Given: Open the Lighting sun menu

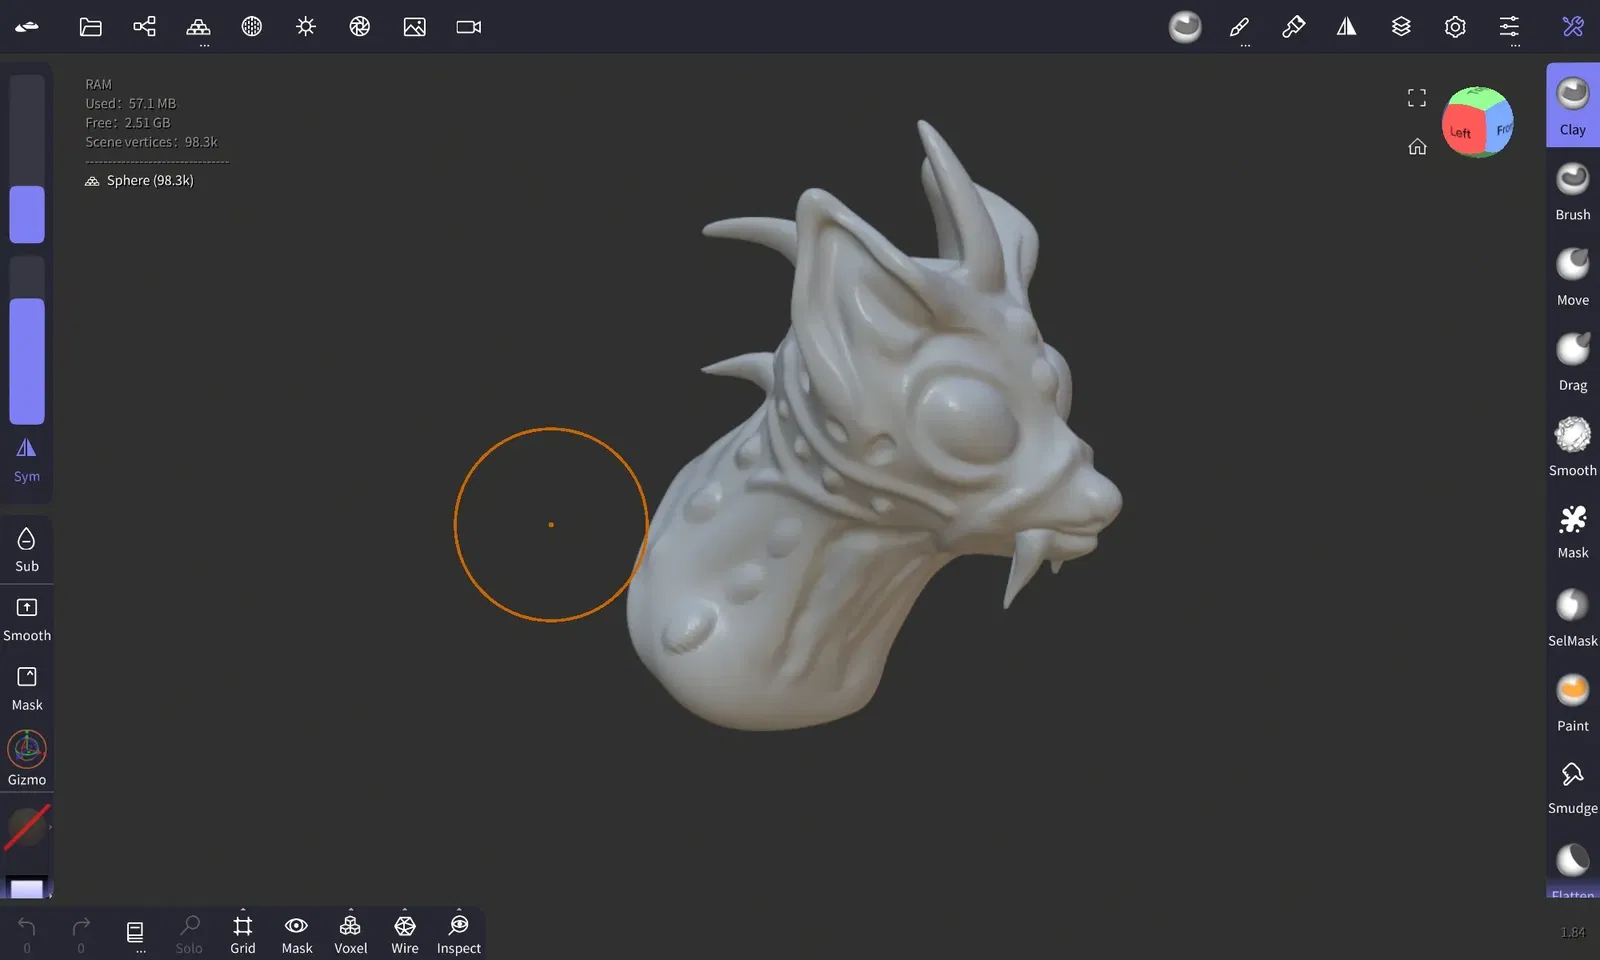Looking at the screenshot, I should (x=306, y=27).
